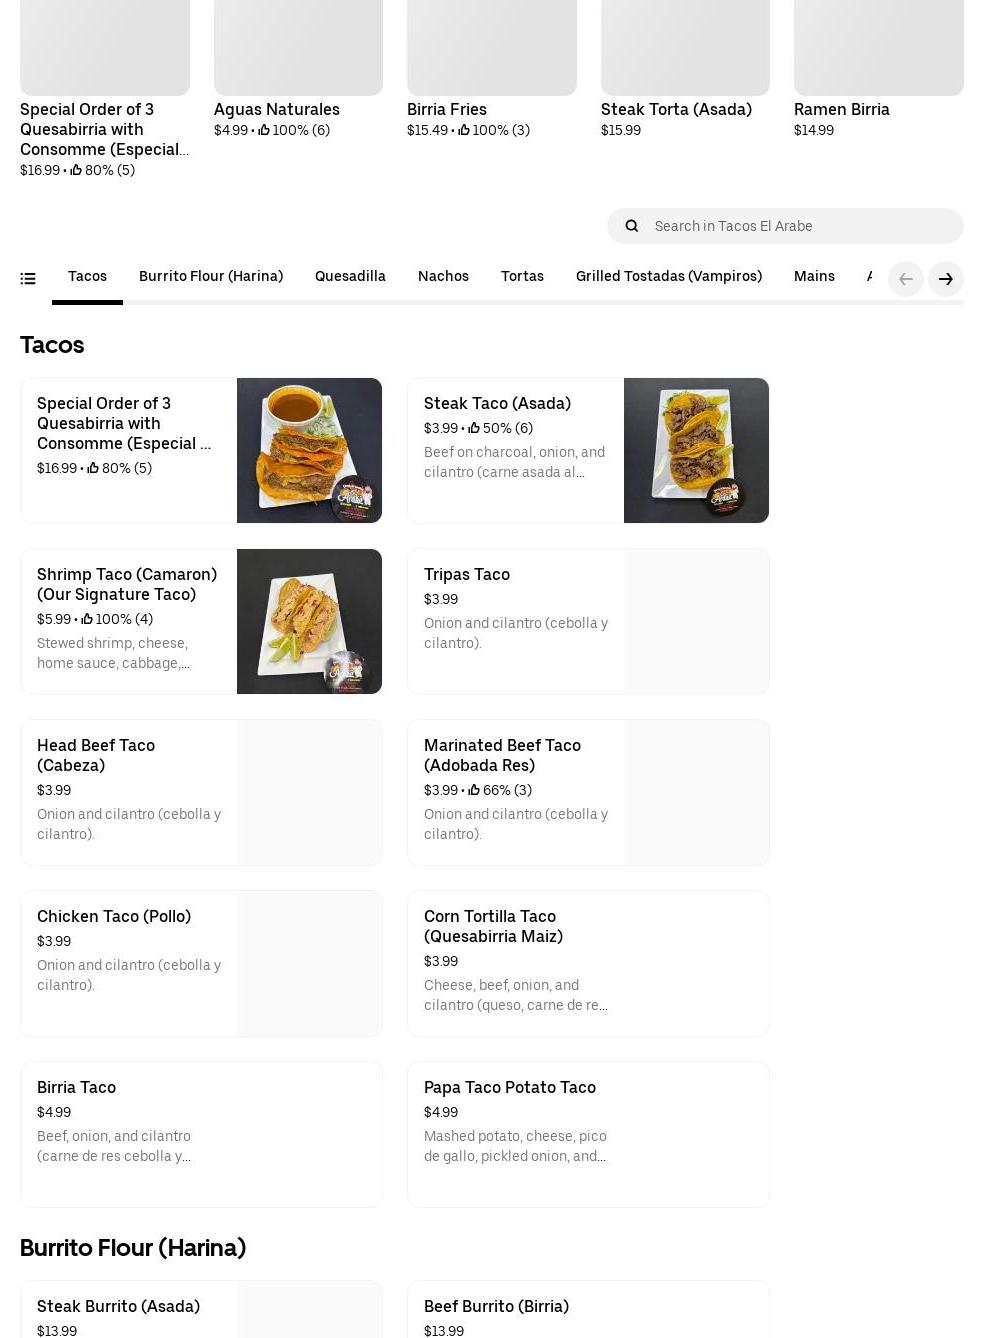The width and height of the screenshot is (984, 1338).
Task: Click Search in Tacos El Arabe field
Action: pyautogui.click(x=800, y=226)
